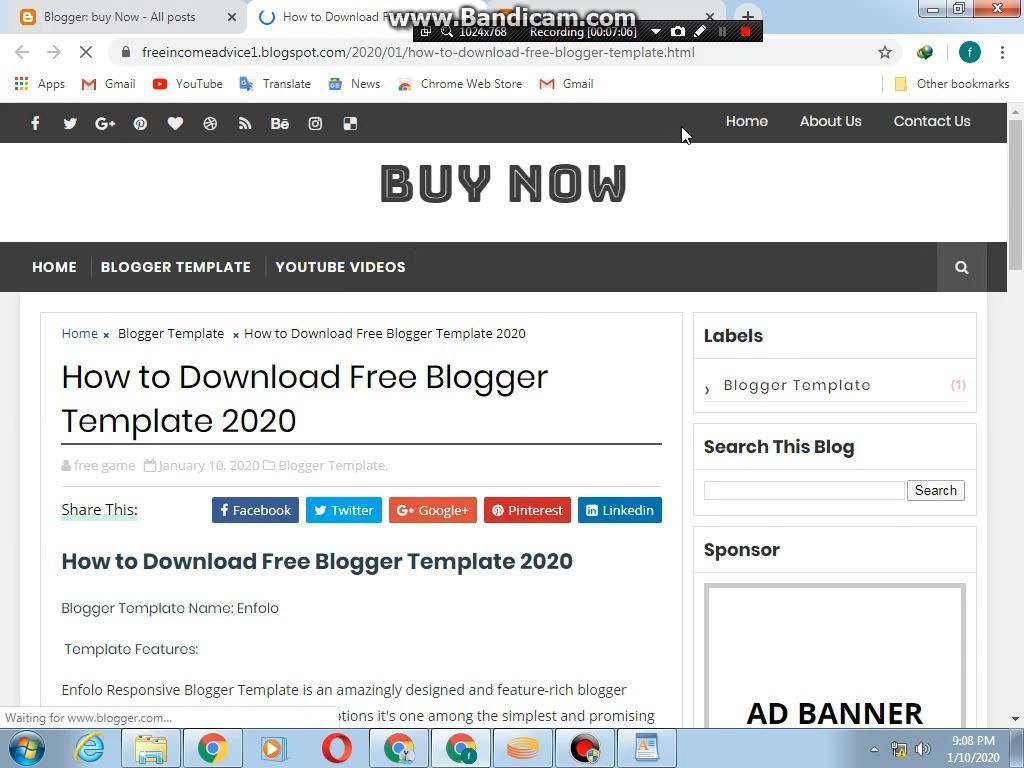Open the YOUTUBE VIDEOS nav item
Image resolution: width=1024 pixels, height=768 pixels.
pyautogui.click(x=340, y=267)
